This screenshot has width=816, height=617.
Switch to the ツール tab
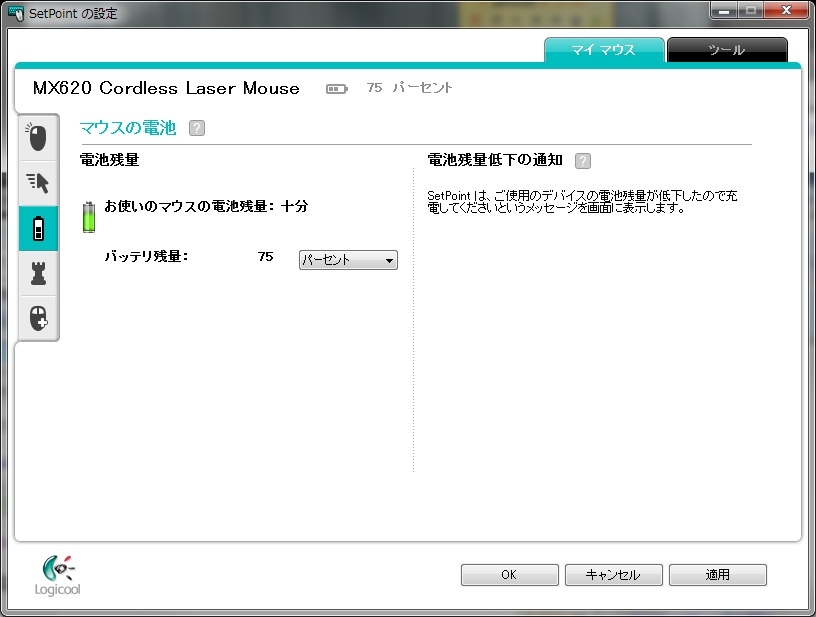727,50
